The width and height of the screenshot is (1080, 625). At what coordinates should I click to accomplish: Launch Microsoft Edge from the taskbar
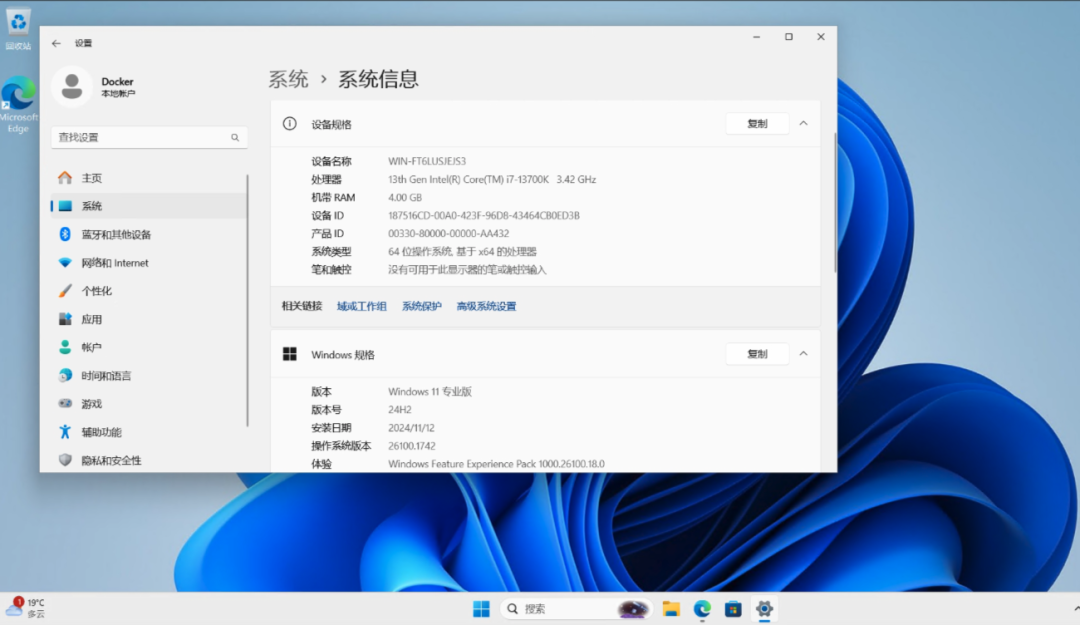[x=702, y=608]
